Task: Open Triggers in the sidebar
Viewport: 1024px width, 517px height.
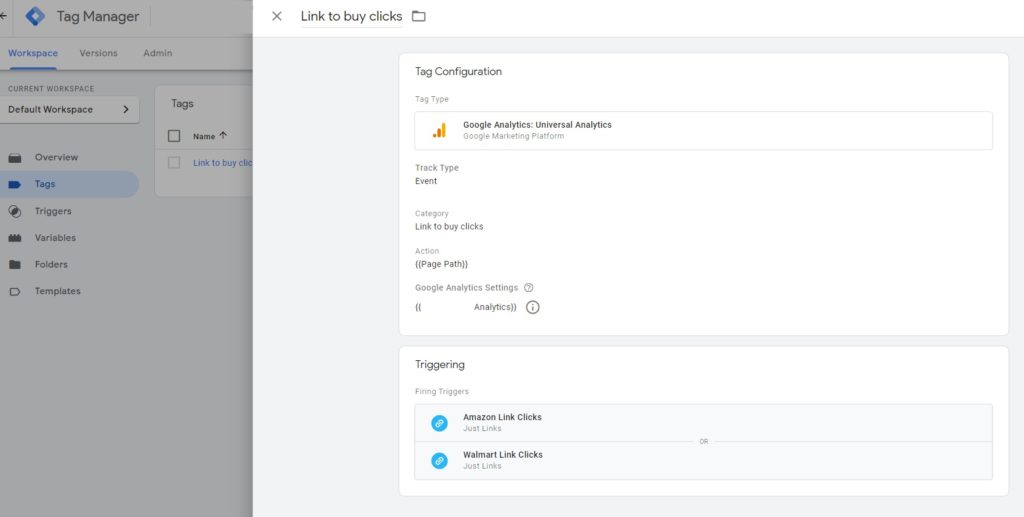Action: click(53, 211)
